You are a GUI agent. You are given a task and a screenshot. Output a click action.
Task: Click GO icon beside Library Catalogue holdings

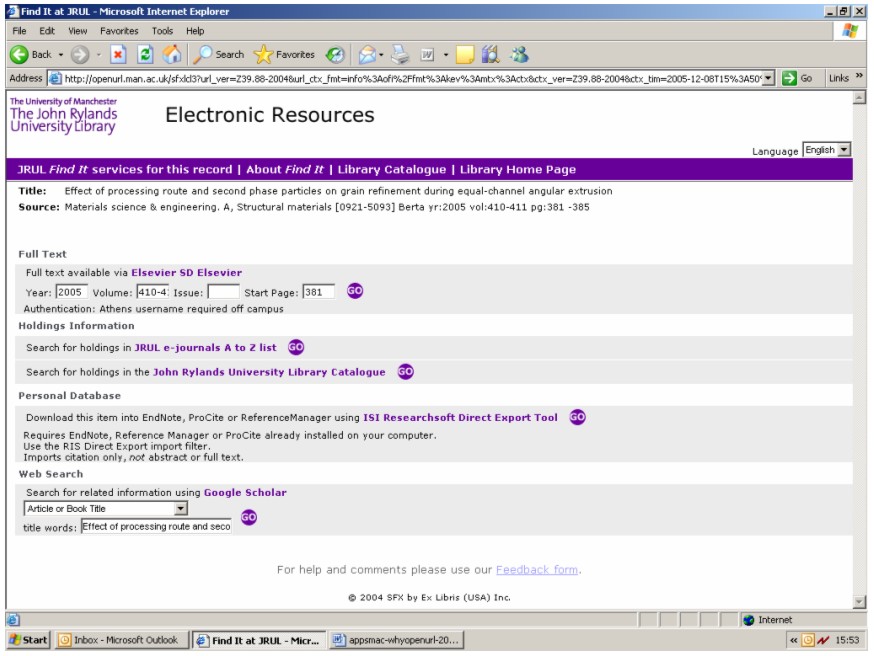point(406,372)
